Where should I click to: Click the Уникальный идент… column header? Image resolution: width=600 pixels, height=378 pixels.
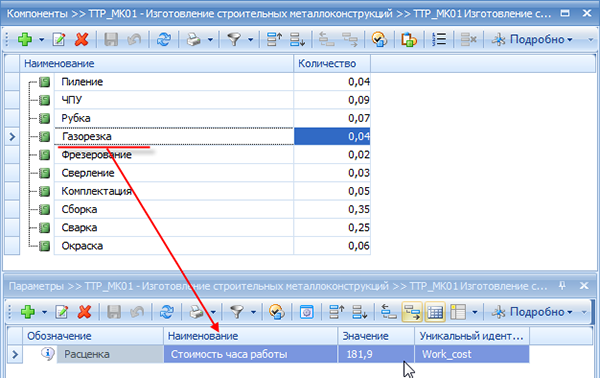[472, 336]
